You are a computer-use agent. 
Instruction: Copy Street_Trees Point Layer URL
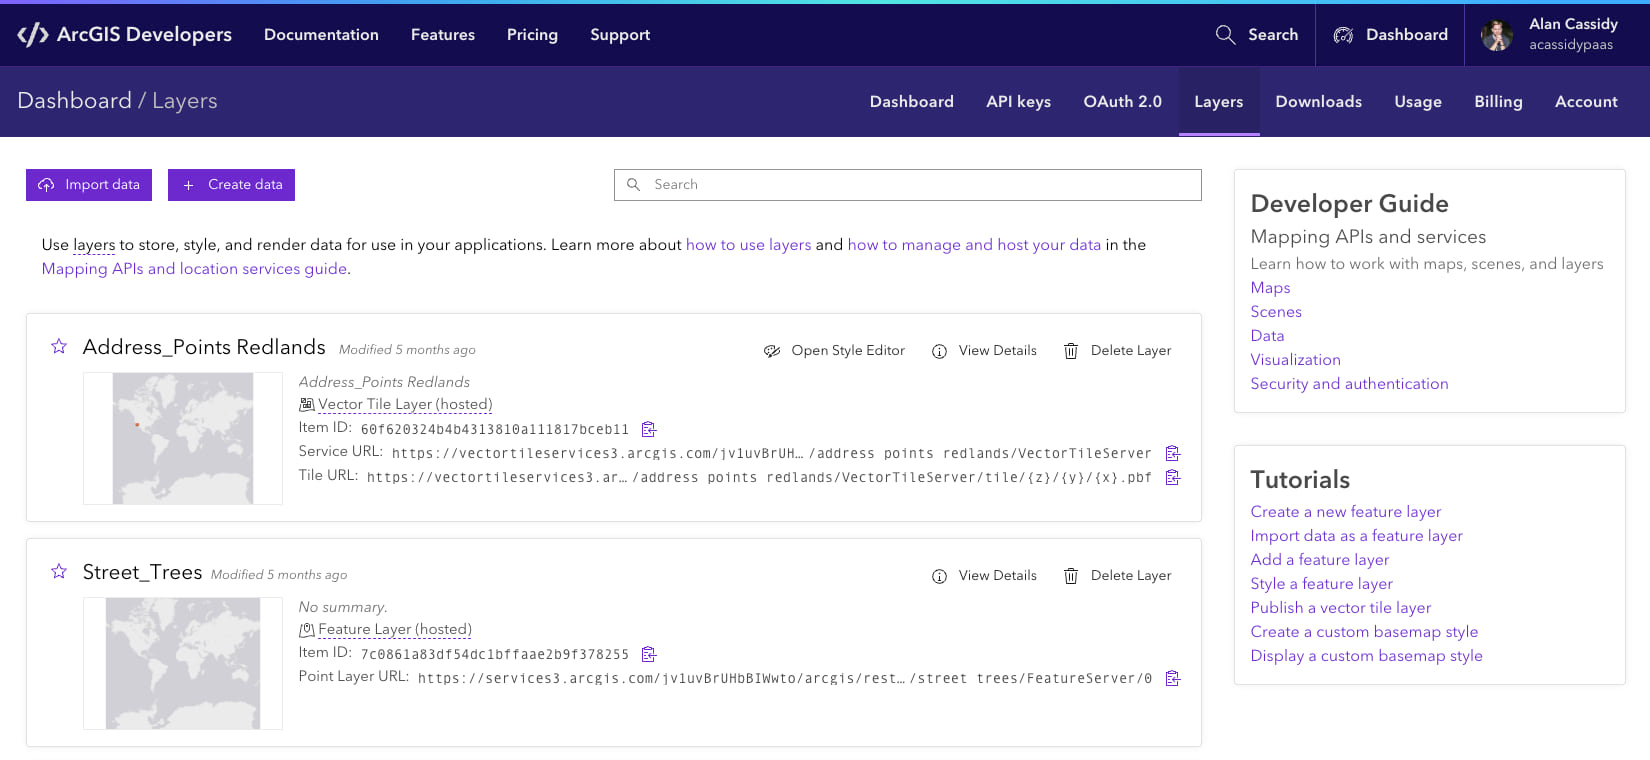coord(1173,678)
